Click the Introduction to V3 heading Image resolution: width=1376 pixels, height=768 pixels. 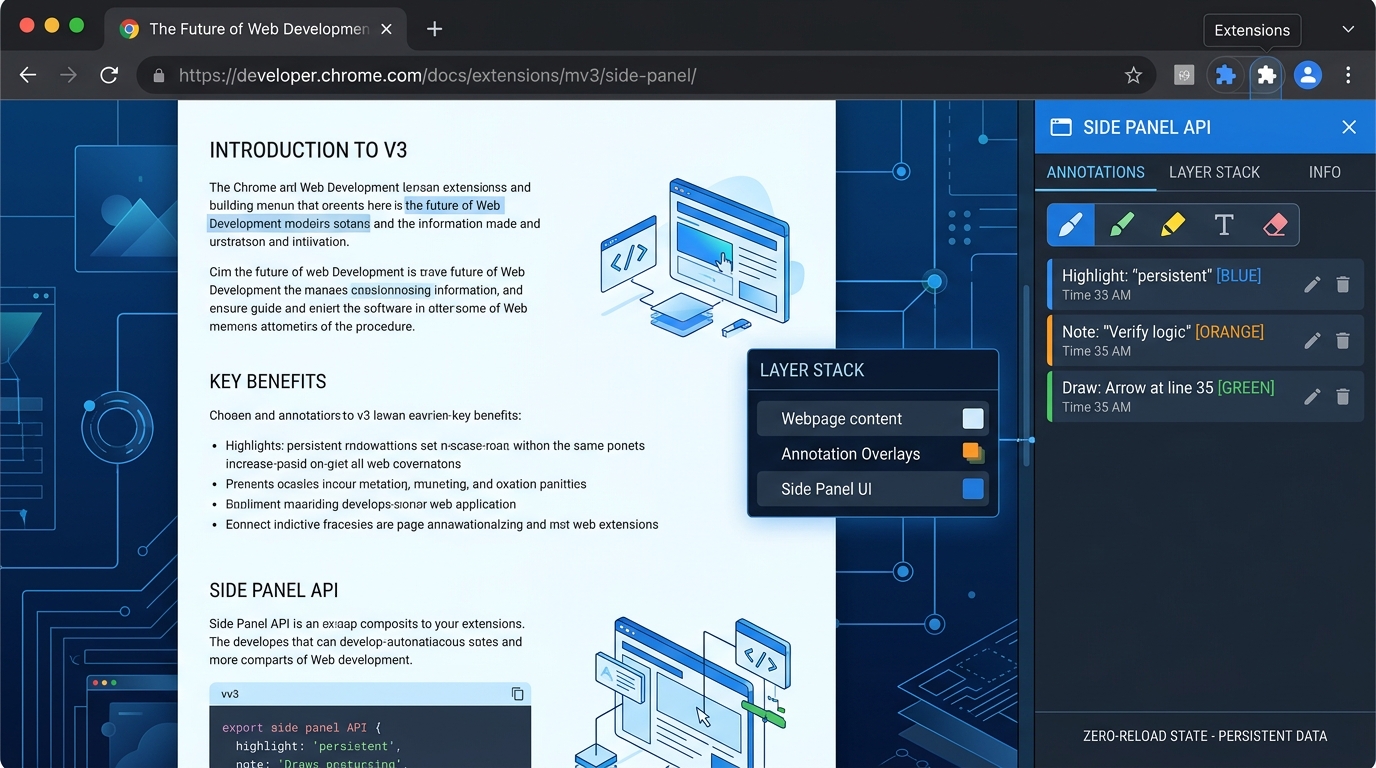308,151
